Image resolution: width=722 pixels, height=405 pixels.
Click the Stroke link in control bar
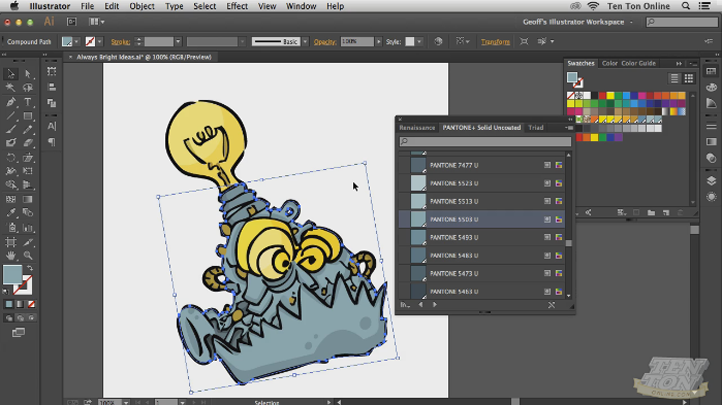click(x=120, y=42)
